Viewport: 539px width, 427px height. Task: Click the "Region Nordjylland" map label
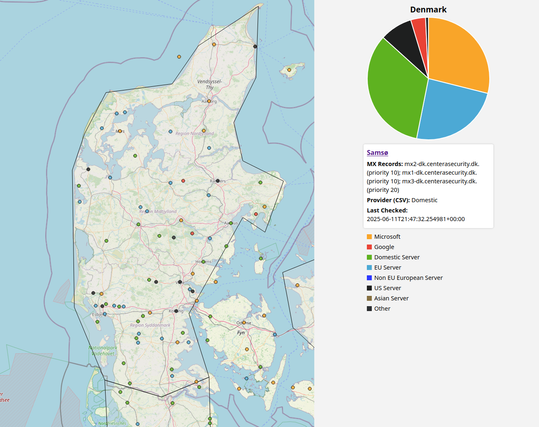pos(194,133)
